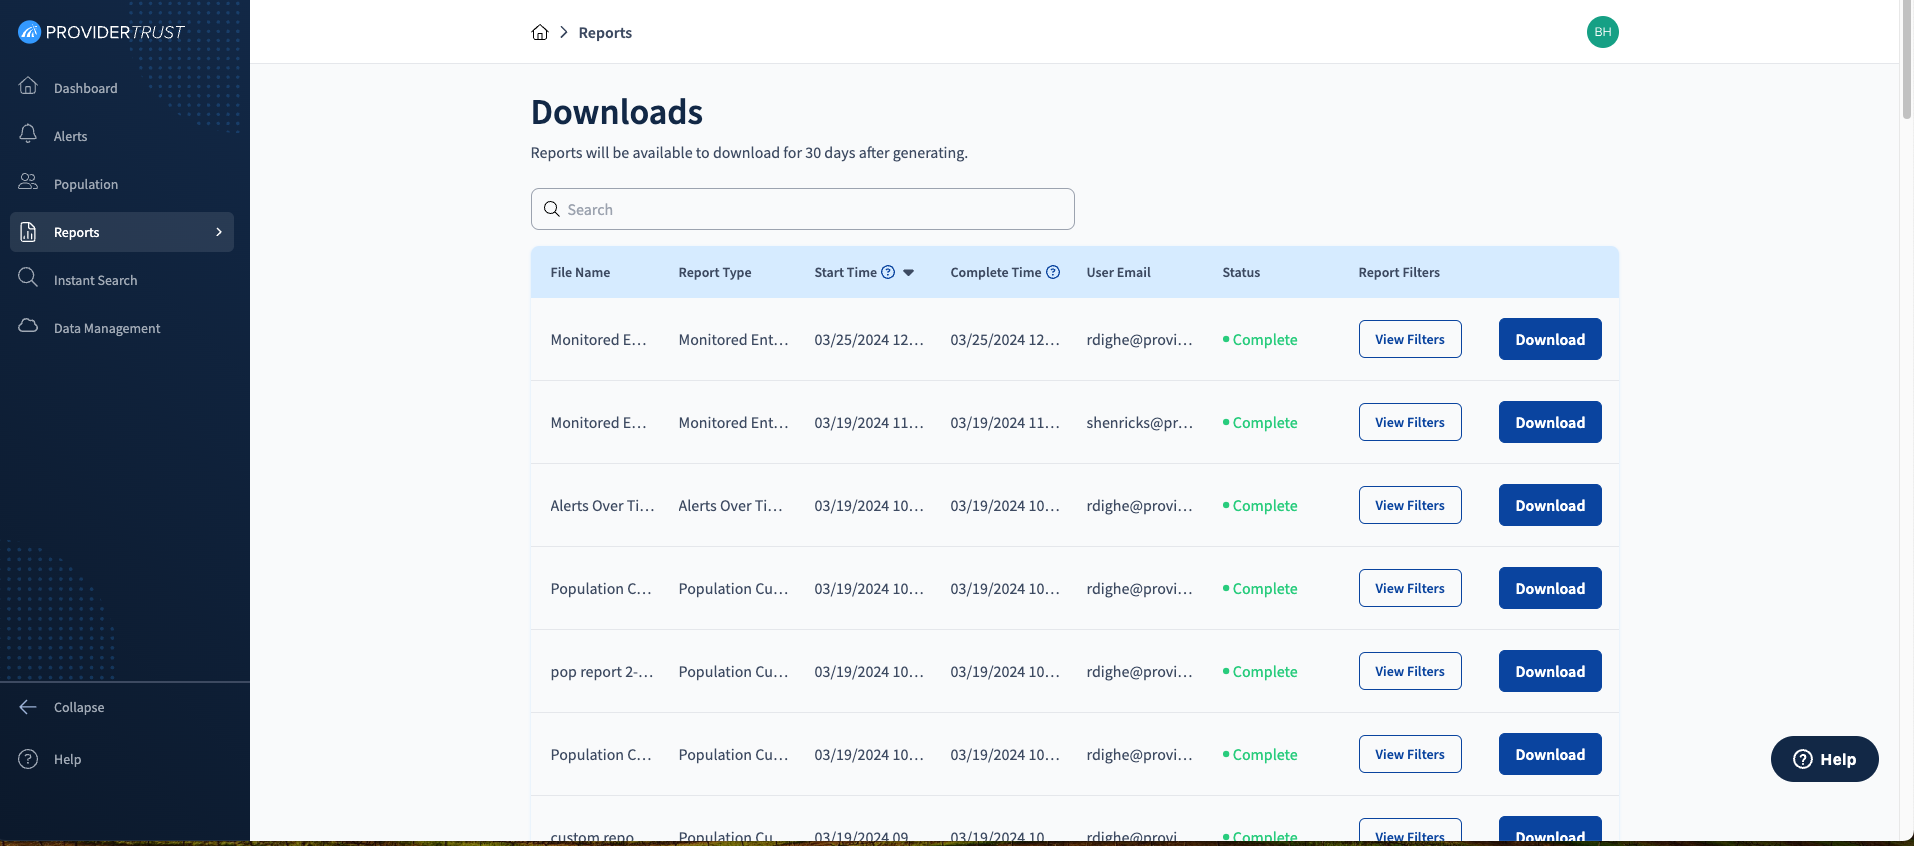Image resolution: width=1914 pixels, height=846 pixels.
Task: Click the breadcrumb home icon
Action: tap(540, 32)
